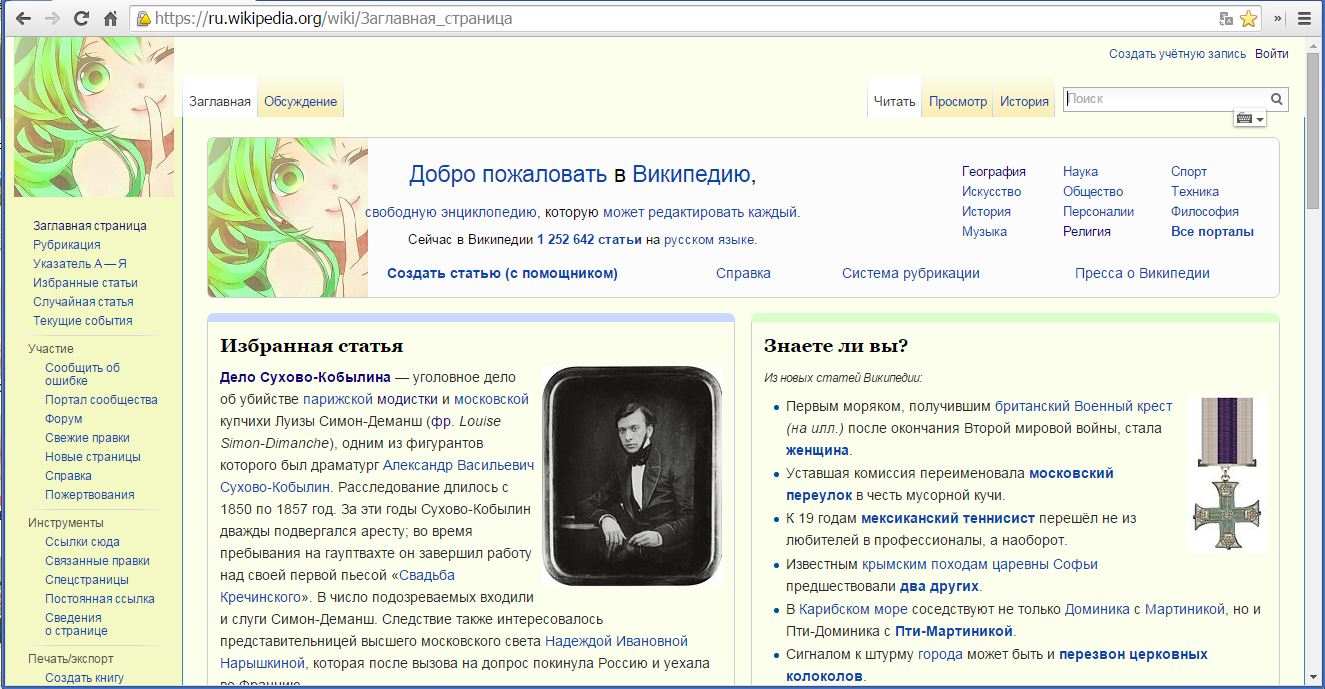Open the Military Cross medal image

pyautogui.click(x=1227, y=474)
